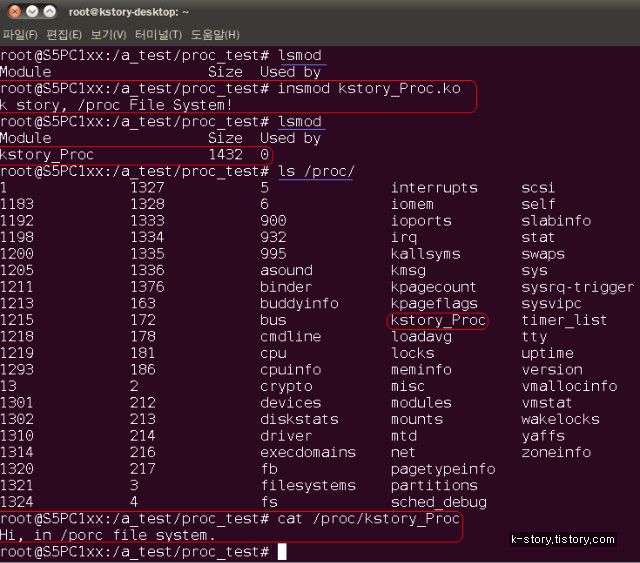Click 'kpagecount' in the proc listing
This screenshot has width=640, height=563.
coord(433,287)
